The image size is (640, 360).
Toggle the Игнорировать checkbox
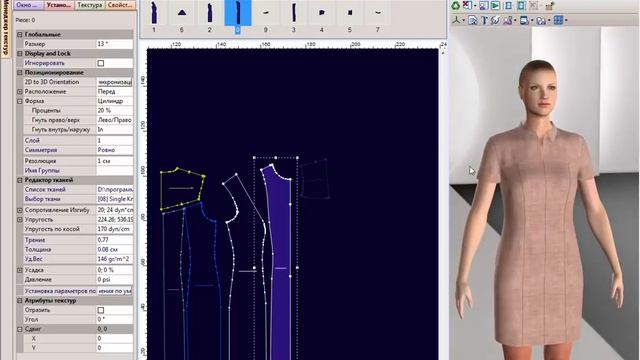pos(101,63)
